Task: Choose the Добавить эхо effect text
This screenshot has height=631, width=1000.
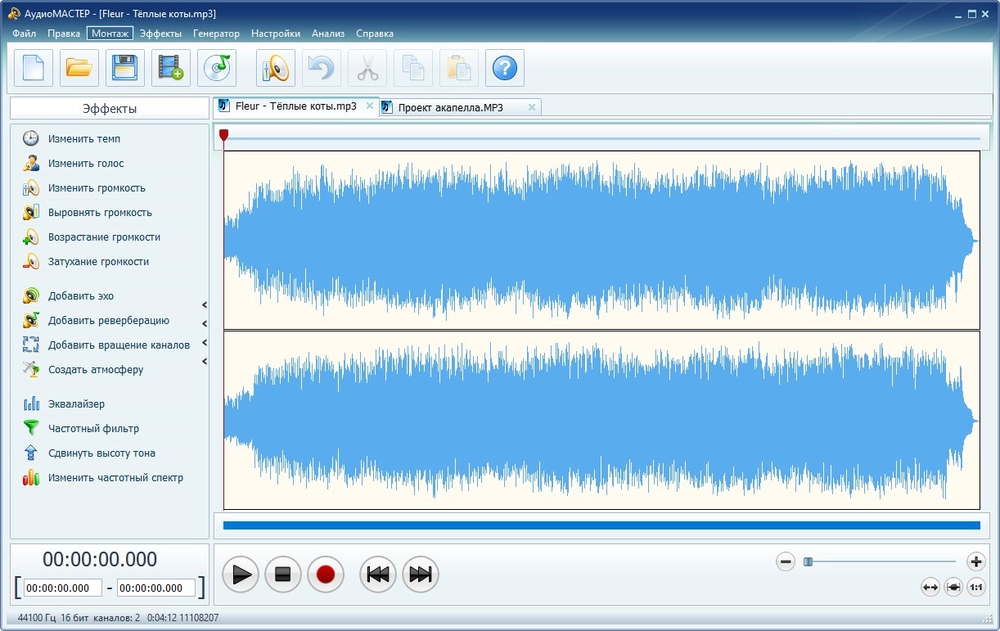Action: tap(81, 295)
